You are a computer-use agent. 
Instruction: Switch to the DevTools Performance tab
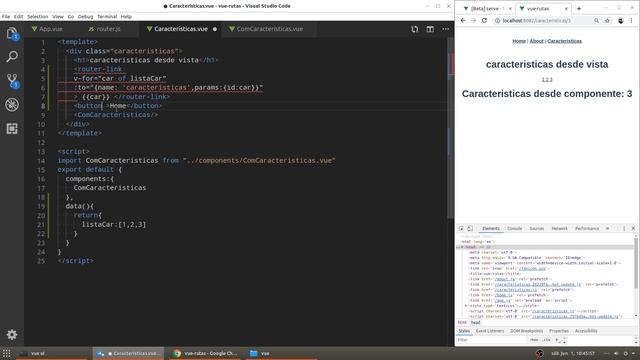[587, 229]
